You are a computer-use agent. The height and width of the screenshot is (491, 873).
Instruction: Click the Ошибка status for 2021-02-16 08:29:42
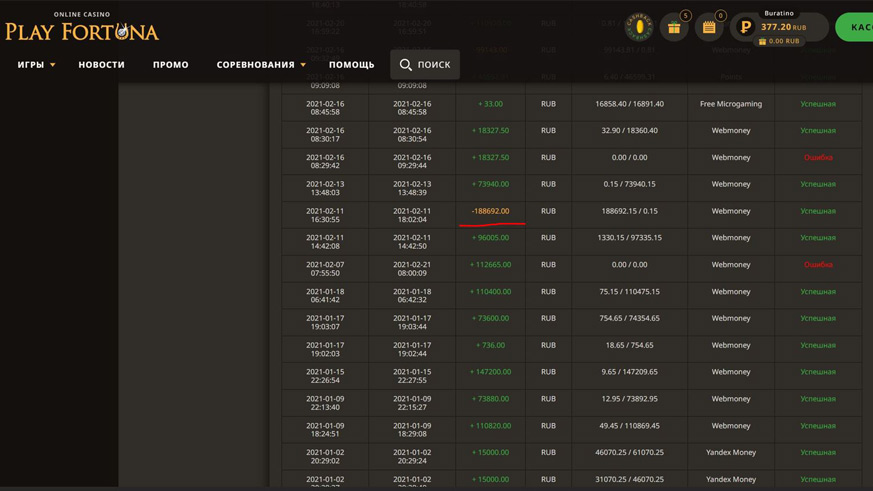tap(818, 158)
